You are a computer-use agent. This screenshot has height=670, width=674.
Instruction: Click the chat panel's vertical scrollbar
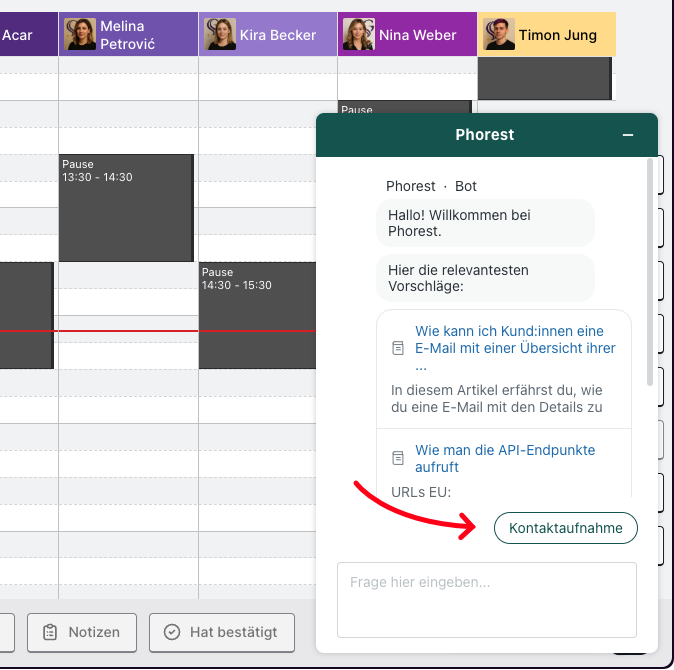point(651,230)
